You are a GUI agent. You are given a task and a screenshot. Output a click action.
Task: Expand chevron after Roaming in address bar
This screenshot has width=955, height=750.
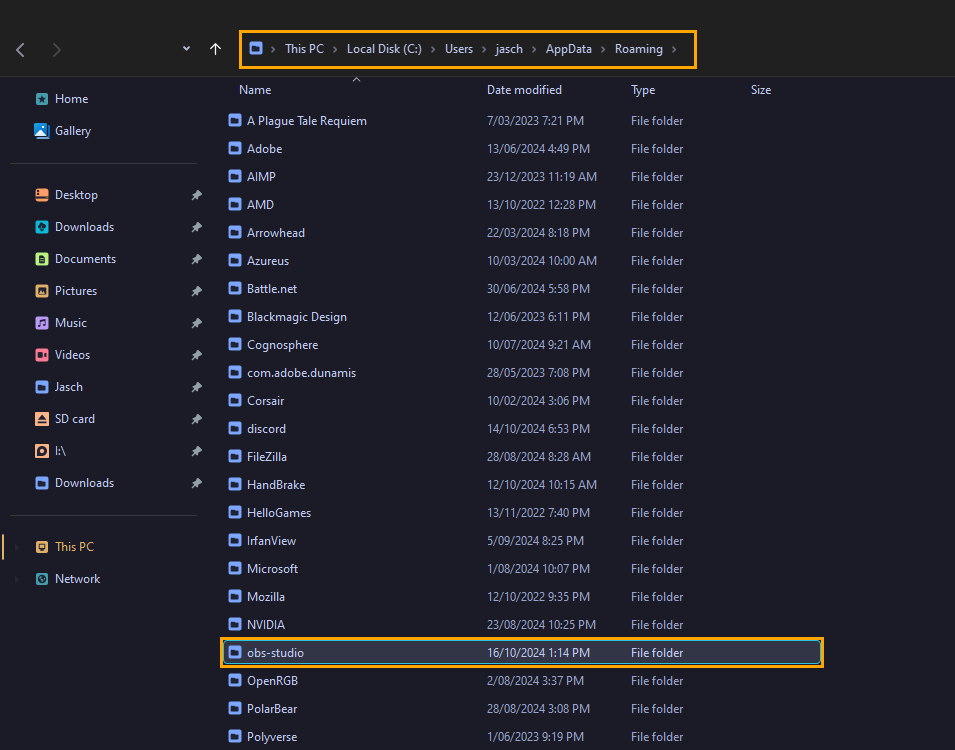(674, 49)
